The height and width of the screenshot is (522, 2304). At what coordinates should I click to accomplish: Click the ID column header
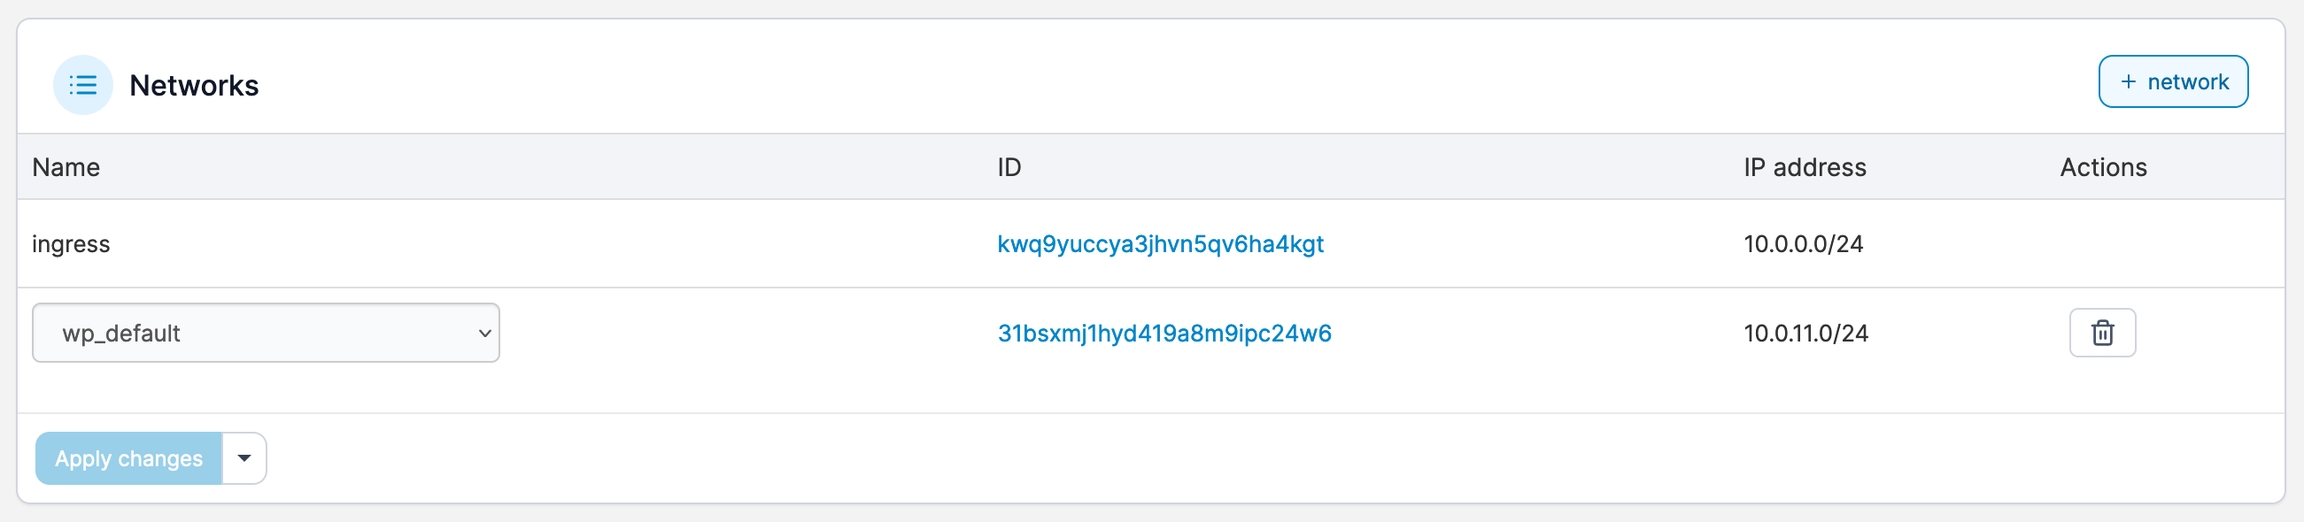pos(1009,167)
